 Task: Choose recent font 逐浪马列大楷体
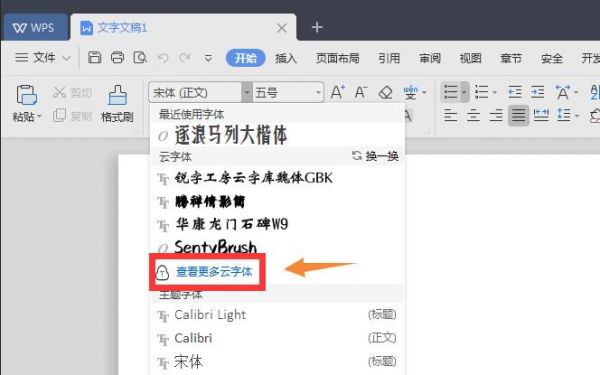click(277, 135)
